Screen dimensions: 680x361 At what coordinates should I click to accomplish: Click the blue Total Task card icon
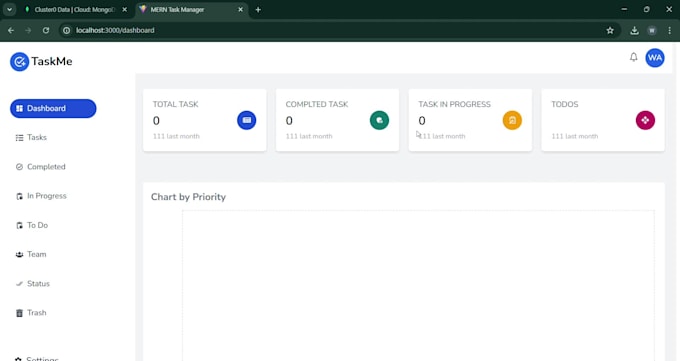click(246, 120)
